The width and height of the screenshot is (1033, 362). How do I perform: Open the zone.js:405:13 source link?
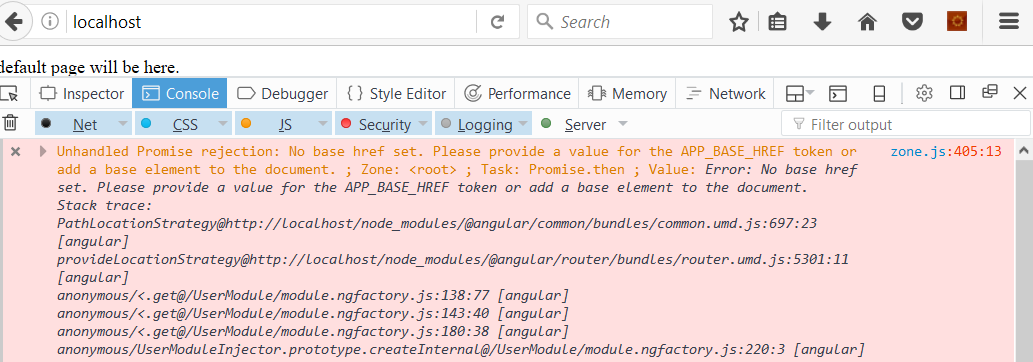946,152
